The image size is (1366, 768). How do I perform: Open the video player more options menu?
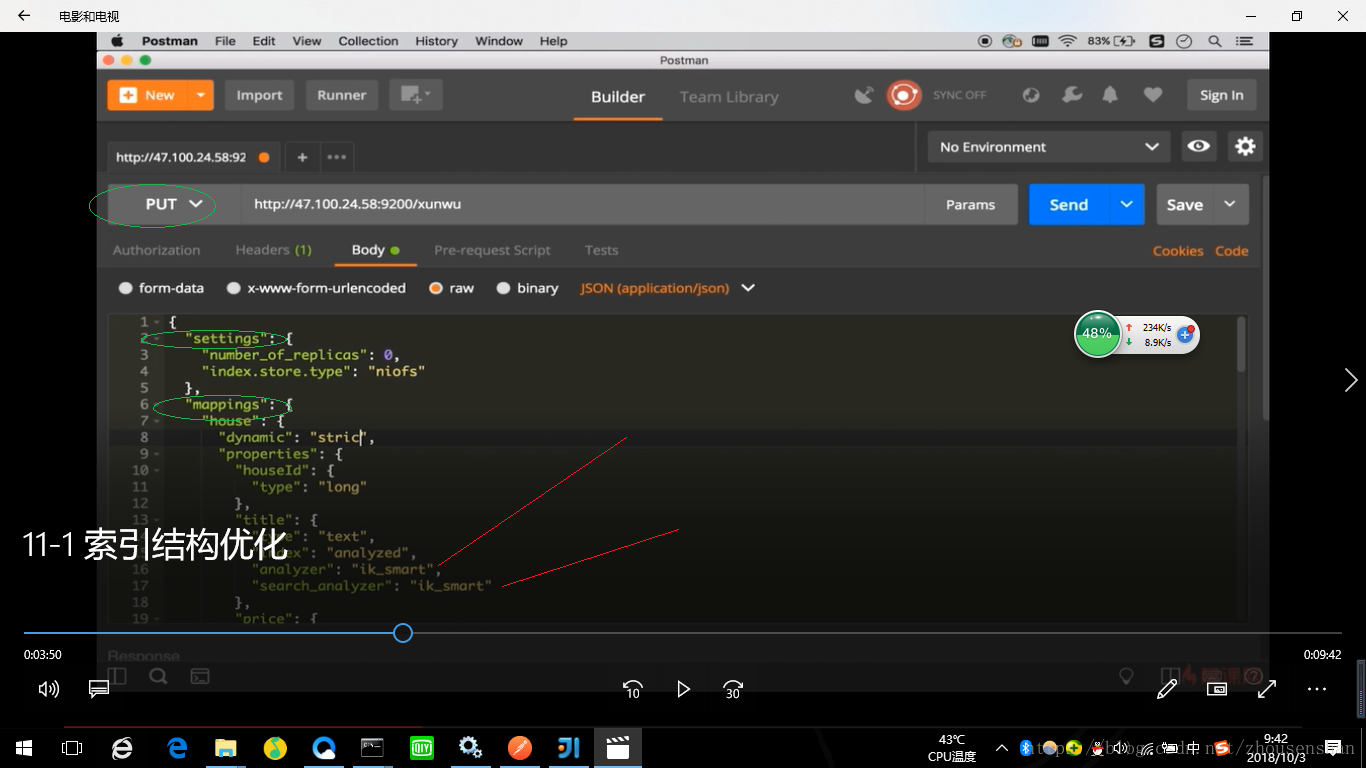pos(1317,689)
